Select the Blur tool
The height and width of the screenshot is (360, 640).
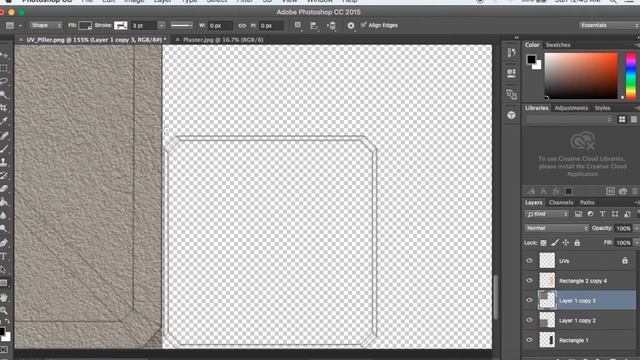[x=4, y=216]
